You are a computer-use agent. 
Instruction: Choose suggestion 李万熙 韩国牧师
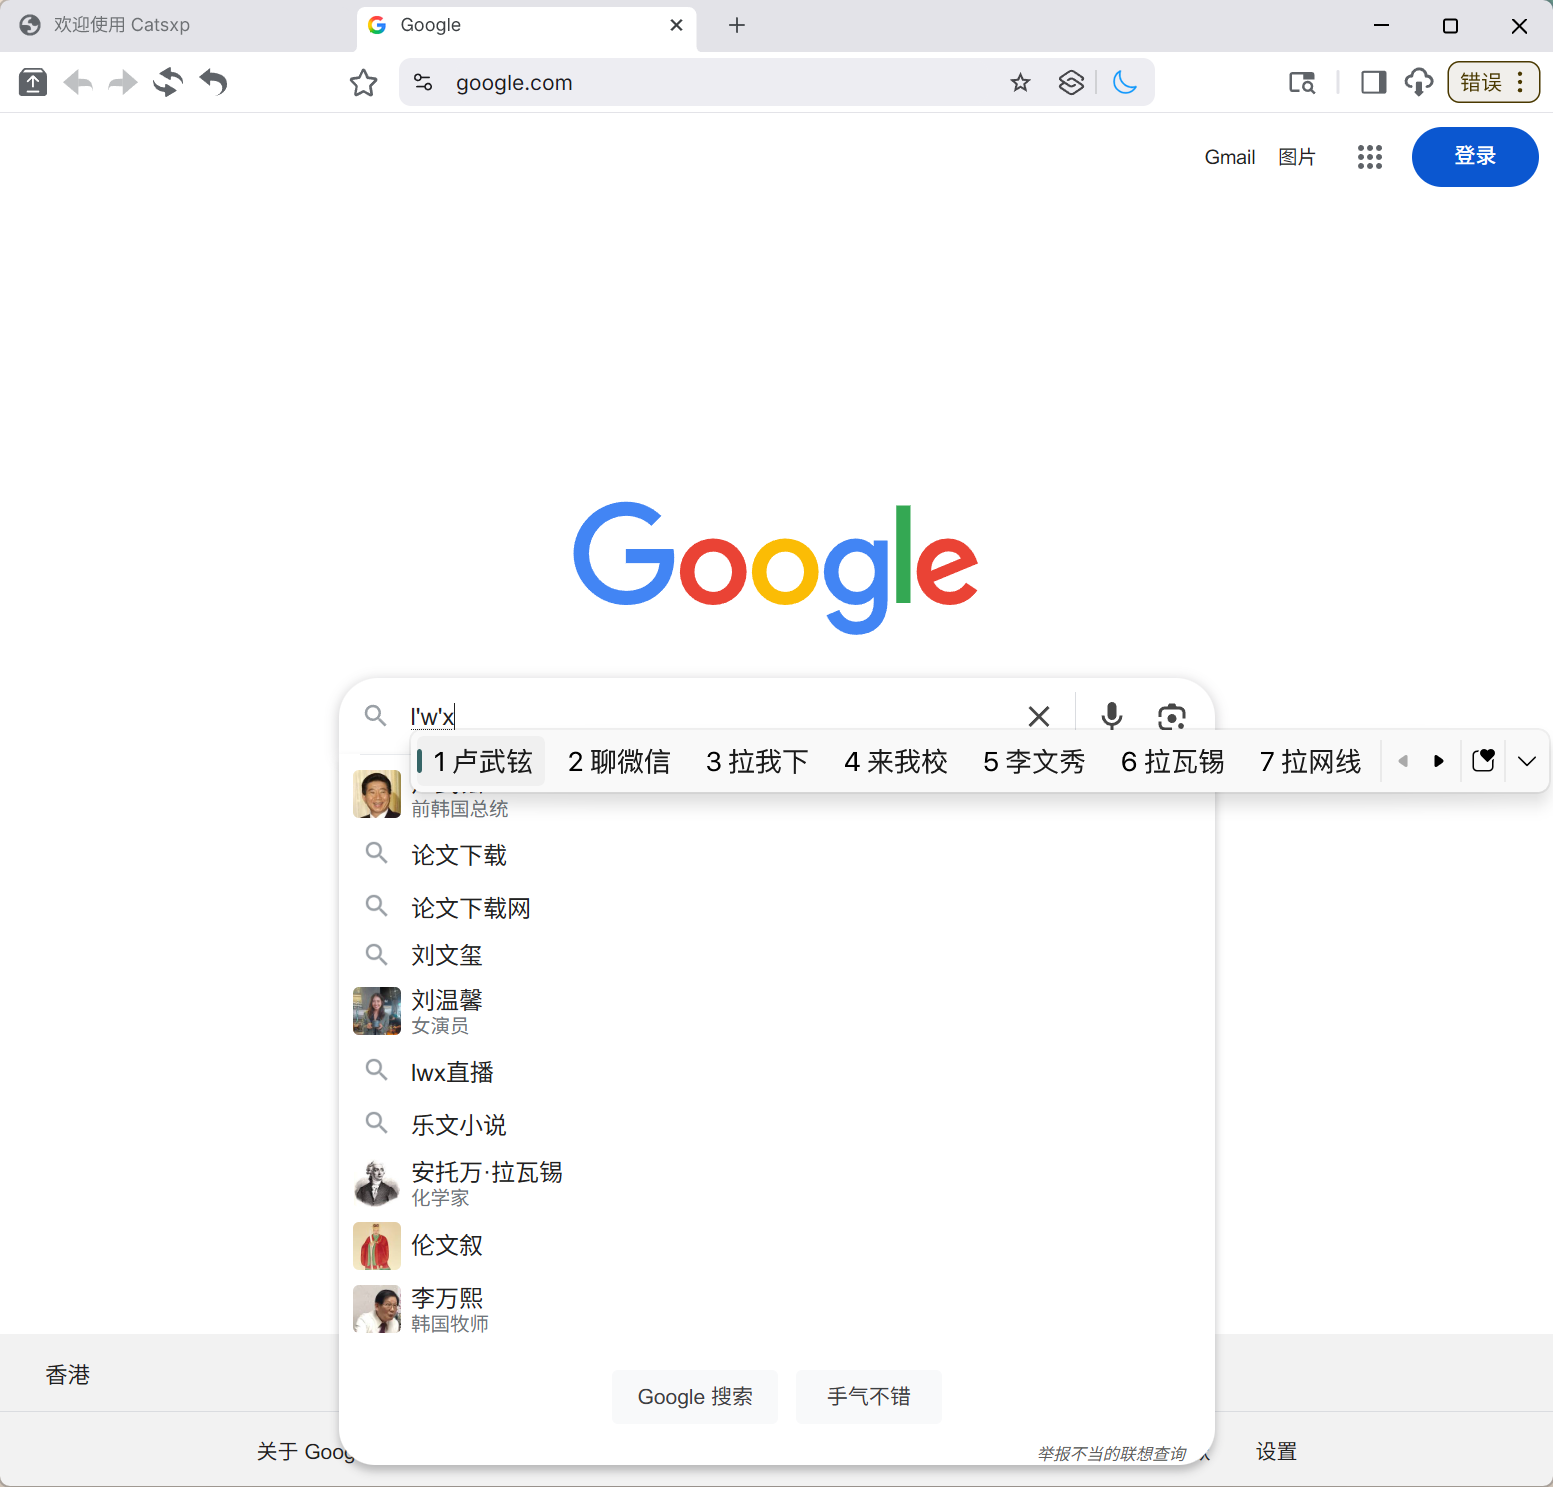777,1309
